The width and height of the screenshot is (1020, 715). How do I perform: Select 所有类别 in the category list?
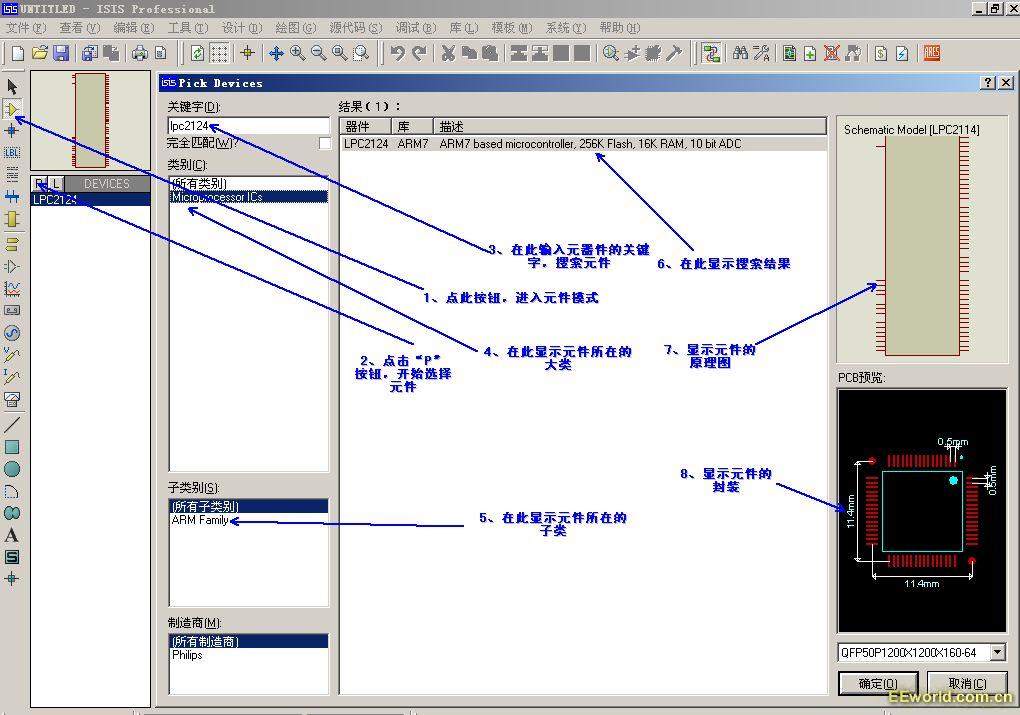[x=248, y=183]
